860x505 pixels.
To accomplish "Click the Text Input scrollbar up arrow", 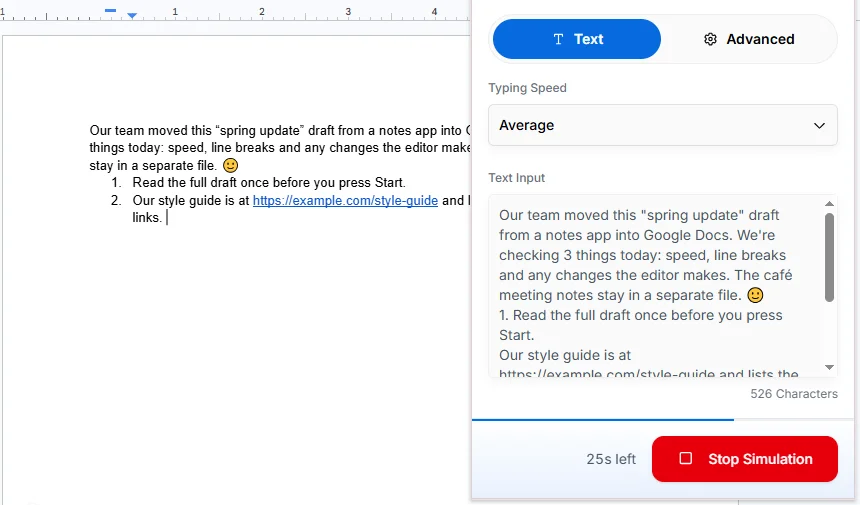I will coord(829,203).
